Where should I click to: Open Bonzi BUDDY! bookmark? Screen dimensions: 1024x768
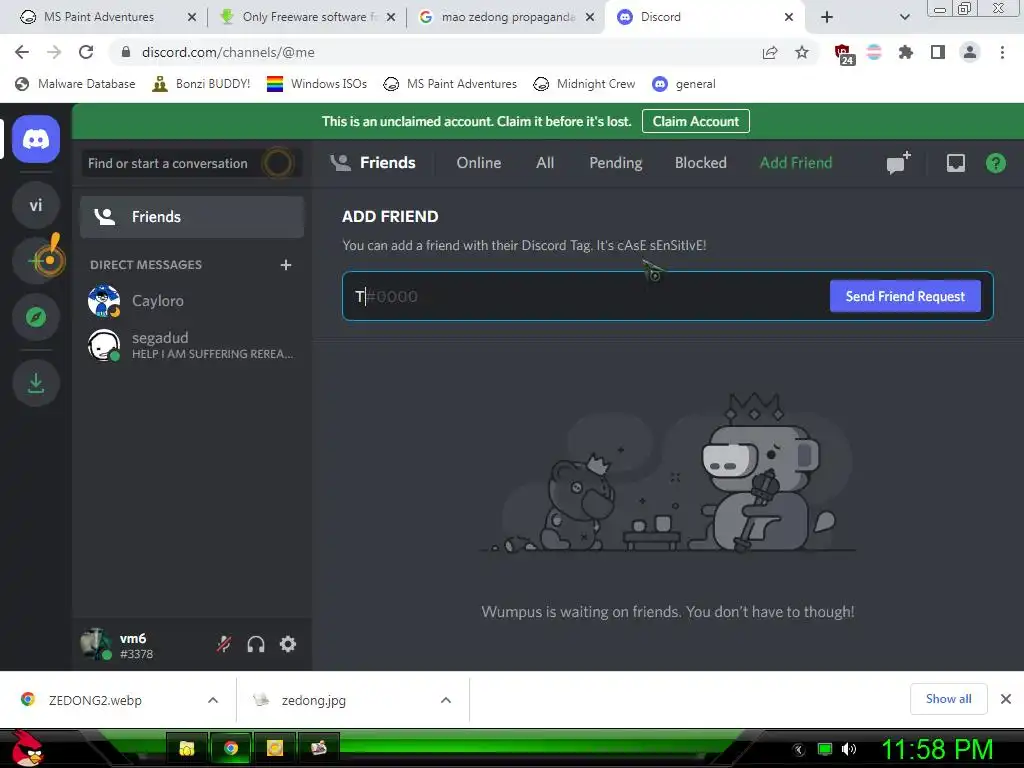pyautogui.click(x=201, y=84)
